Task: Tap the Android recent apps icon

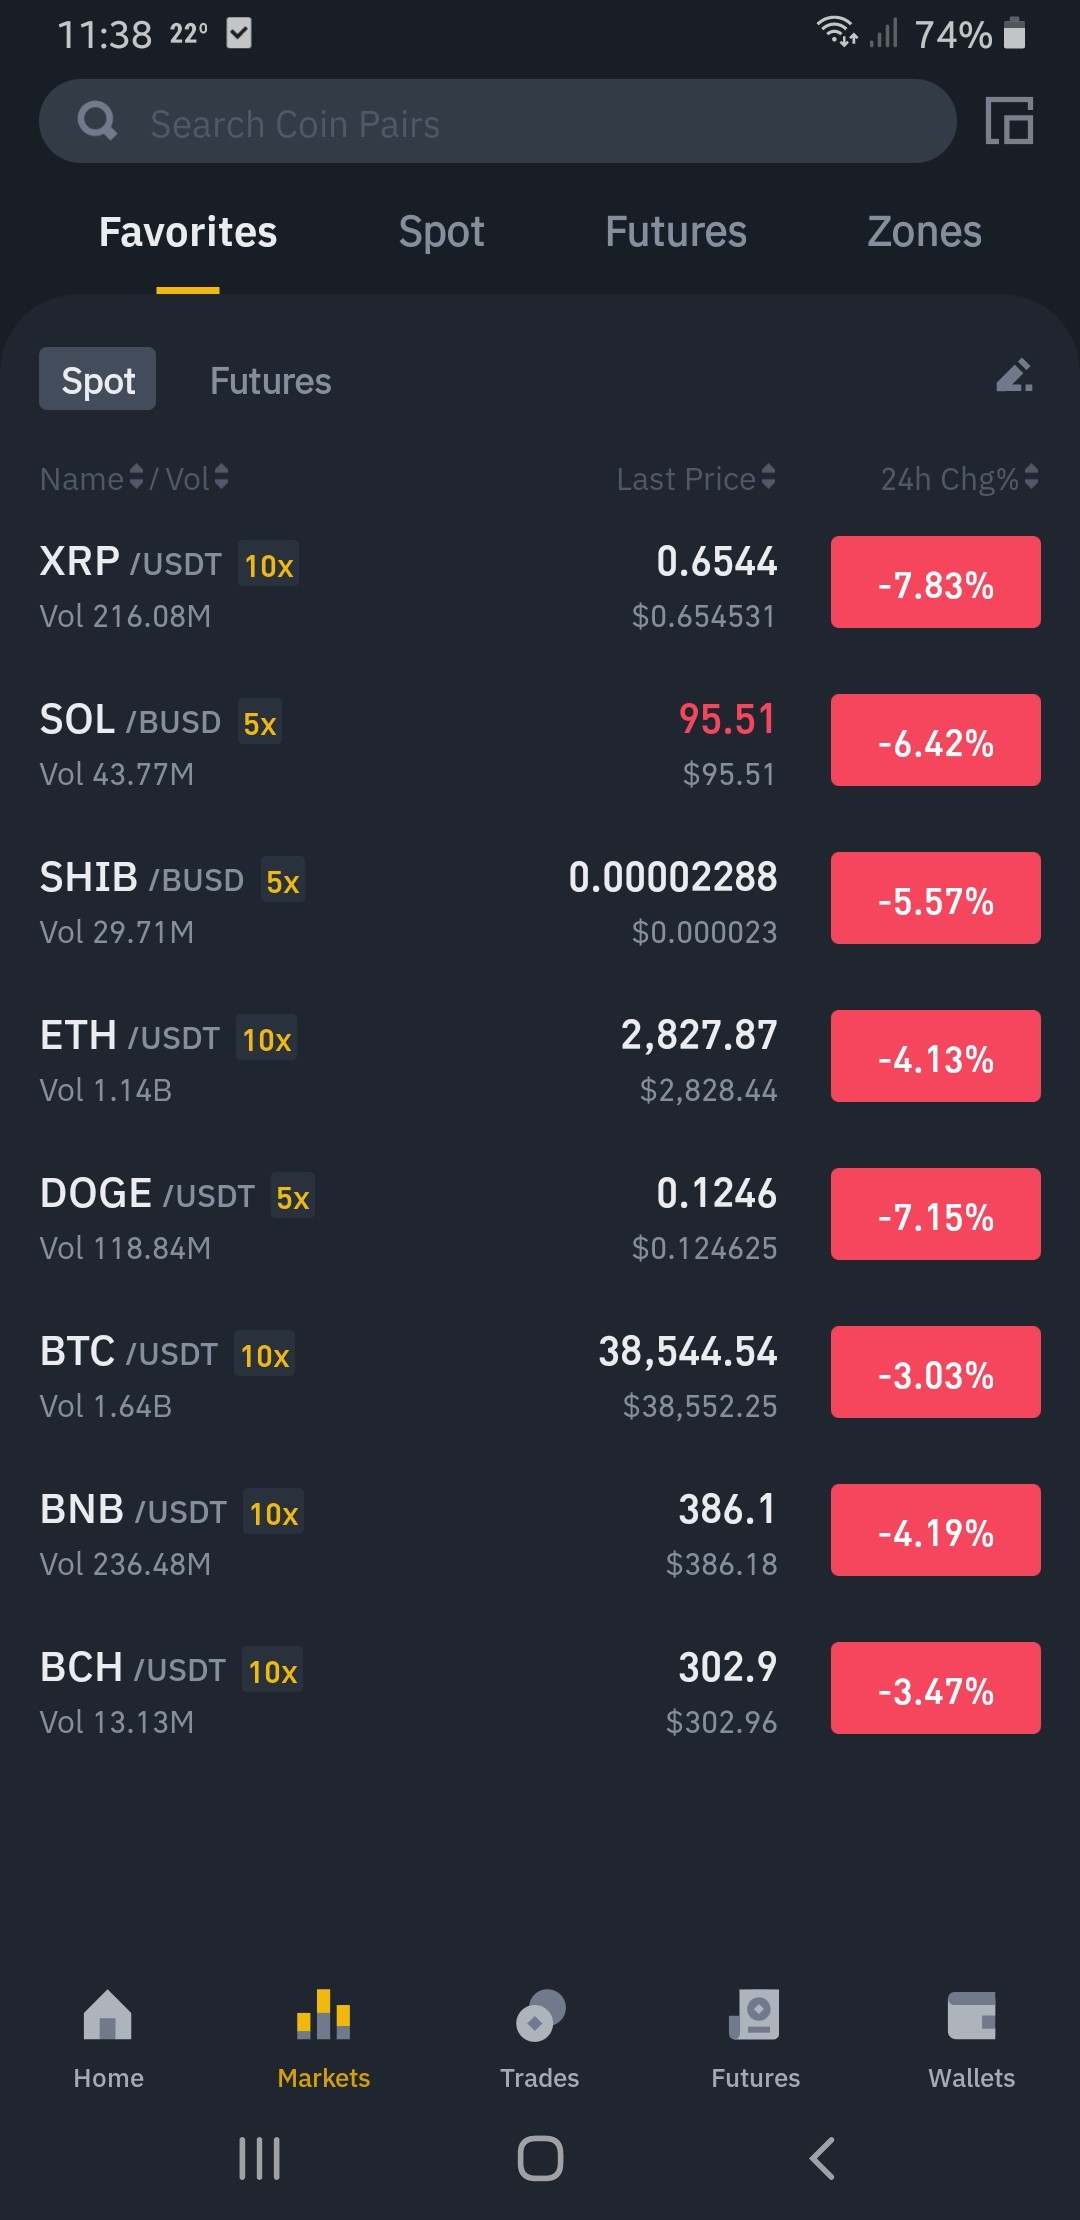Action: pos(259,2158)
